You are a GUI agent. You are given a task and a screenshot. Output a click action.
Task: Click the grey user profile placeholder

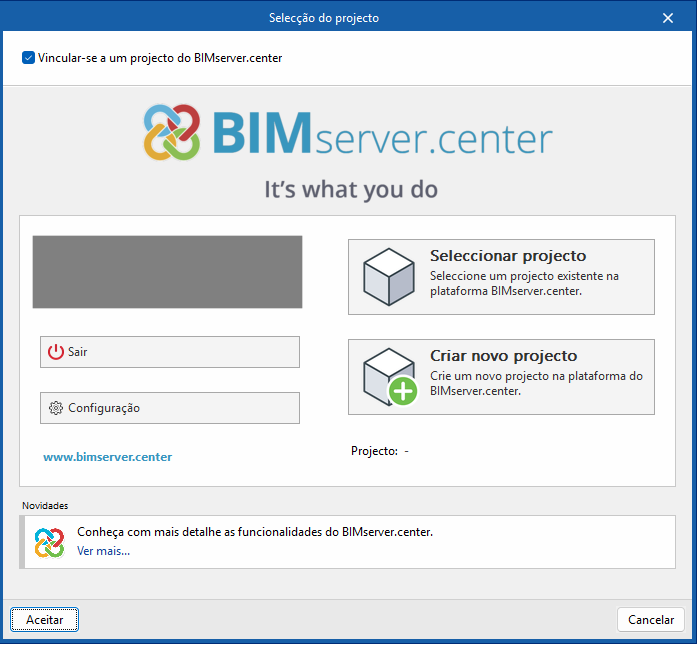(168, 272)
